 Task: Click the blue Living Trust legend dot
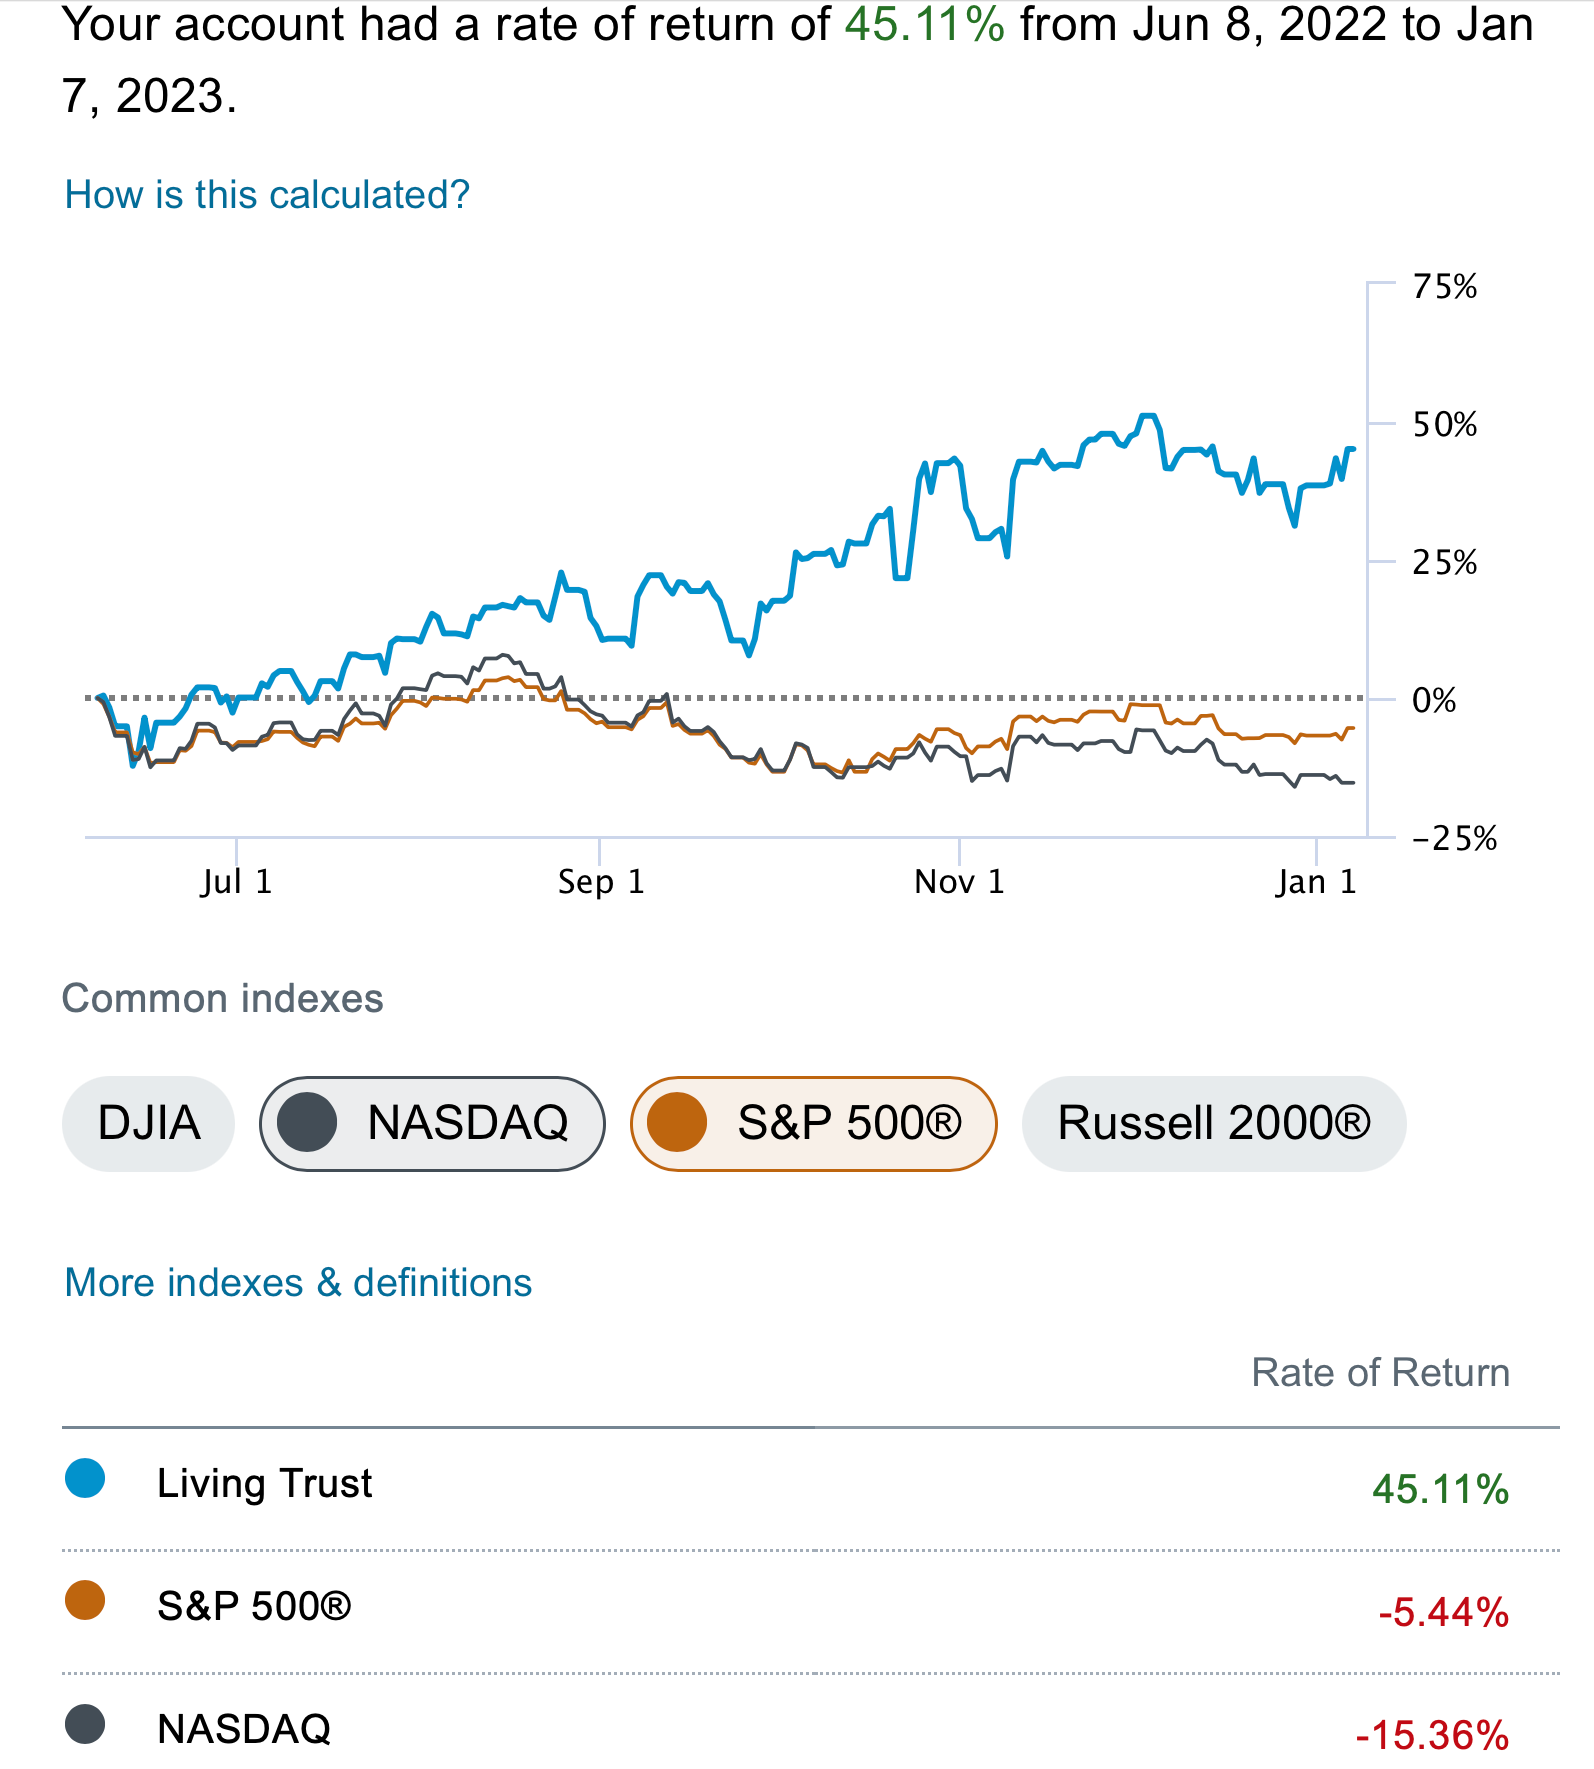(x=85, y=1478)
